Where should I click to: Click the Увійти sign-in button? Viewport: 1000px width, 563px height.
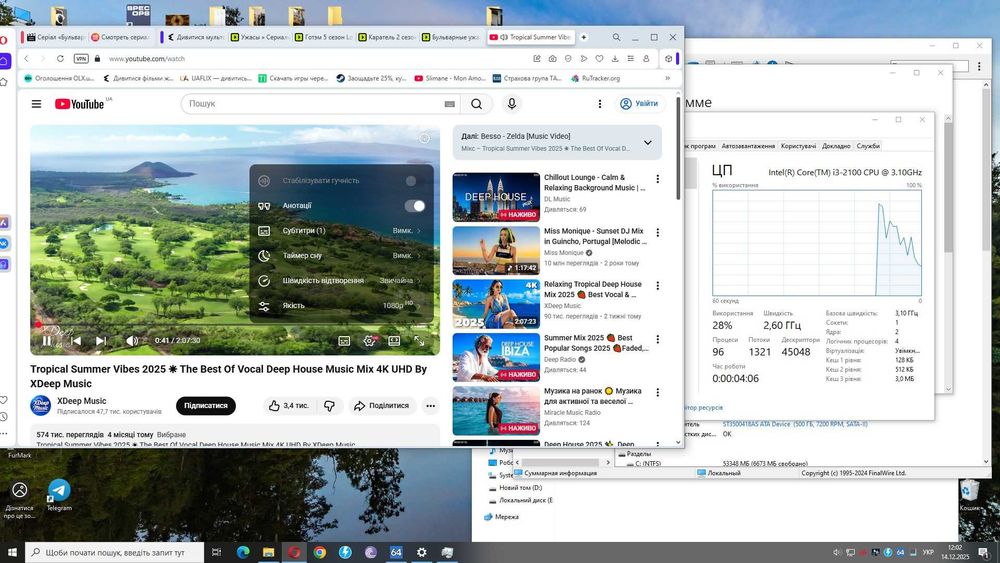639,103
